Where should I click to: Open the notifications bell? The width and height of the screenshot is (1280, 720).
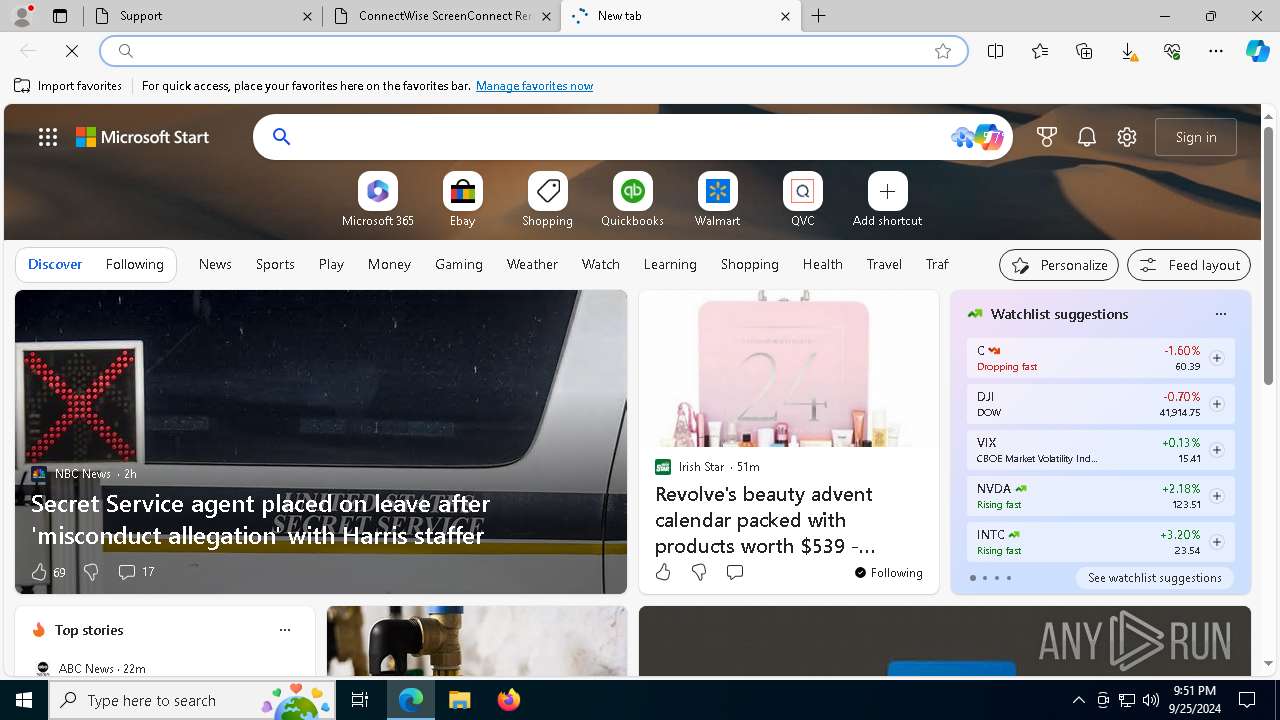1087,137
